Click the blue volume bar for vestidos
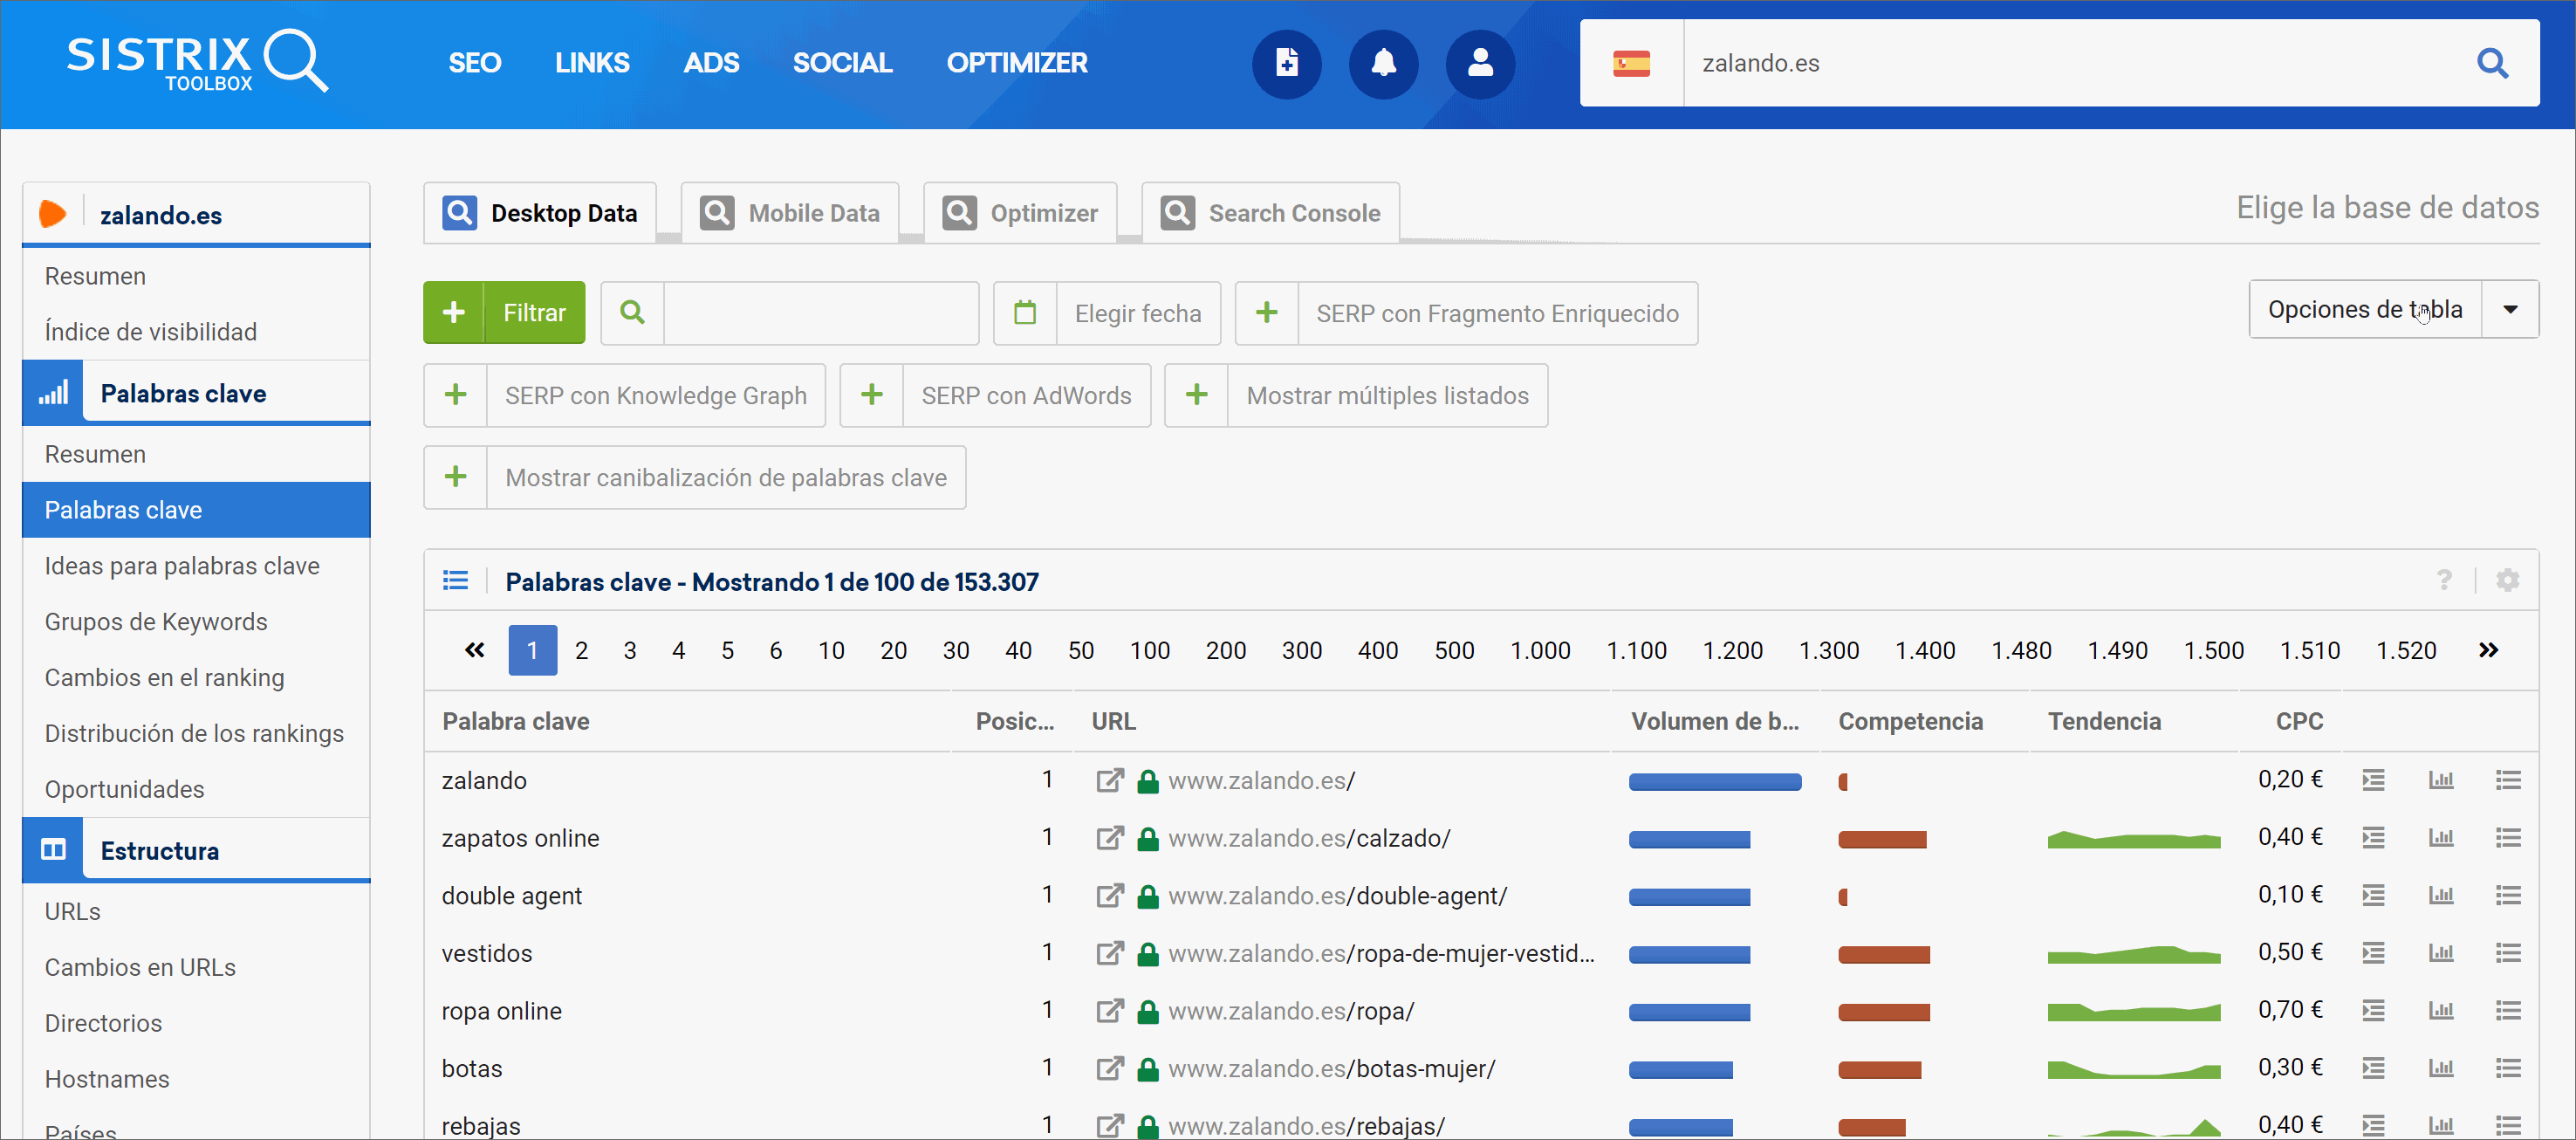 (1689, 954)
